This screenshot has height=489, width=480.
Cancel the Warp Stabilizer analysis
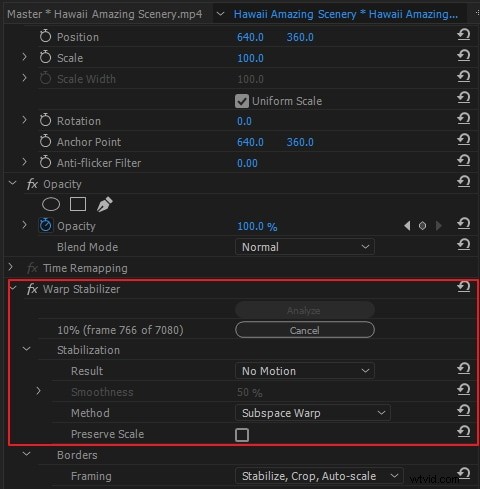[x=305, y=330]
